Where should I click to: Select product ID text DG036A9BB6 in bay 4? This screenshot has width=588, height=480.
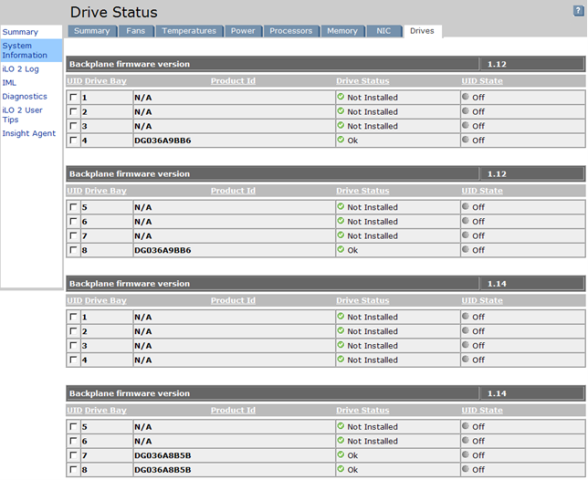coord(163,141)
